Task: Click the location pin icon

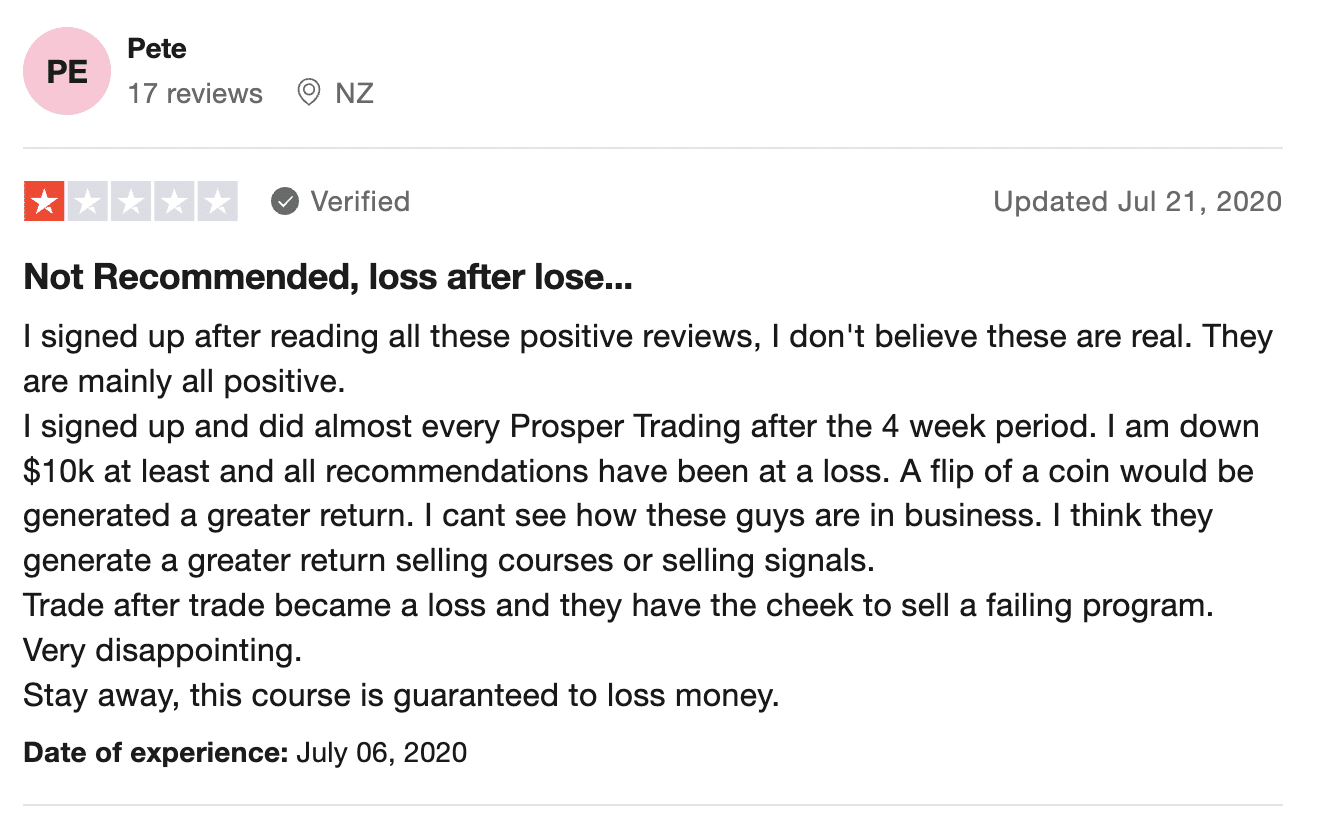Action: pos(309,93)
